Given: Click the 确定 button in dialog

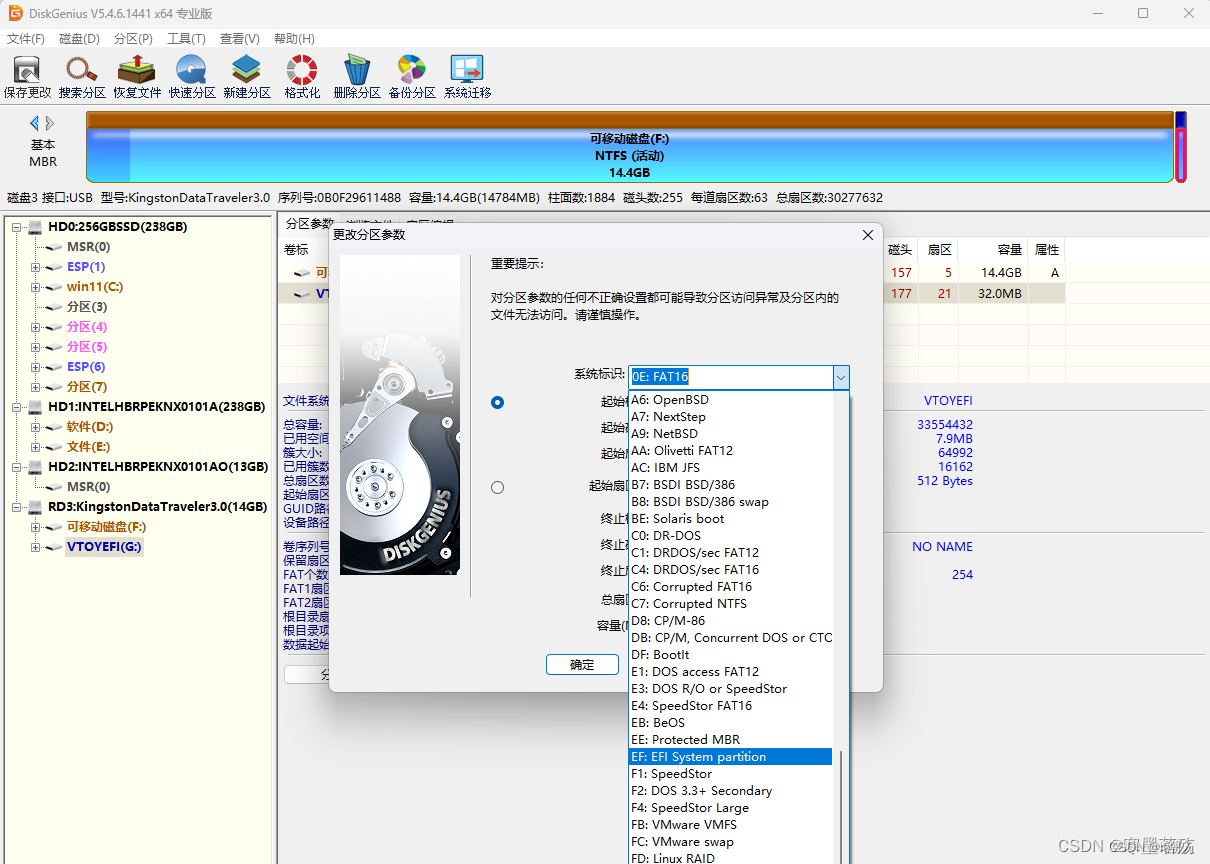Looking at the screenshot, I should (582, 665).
